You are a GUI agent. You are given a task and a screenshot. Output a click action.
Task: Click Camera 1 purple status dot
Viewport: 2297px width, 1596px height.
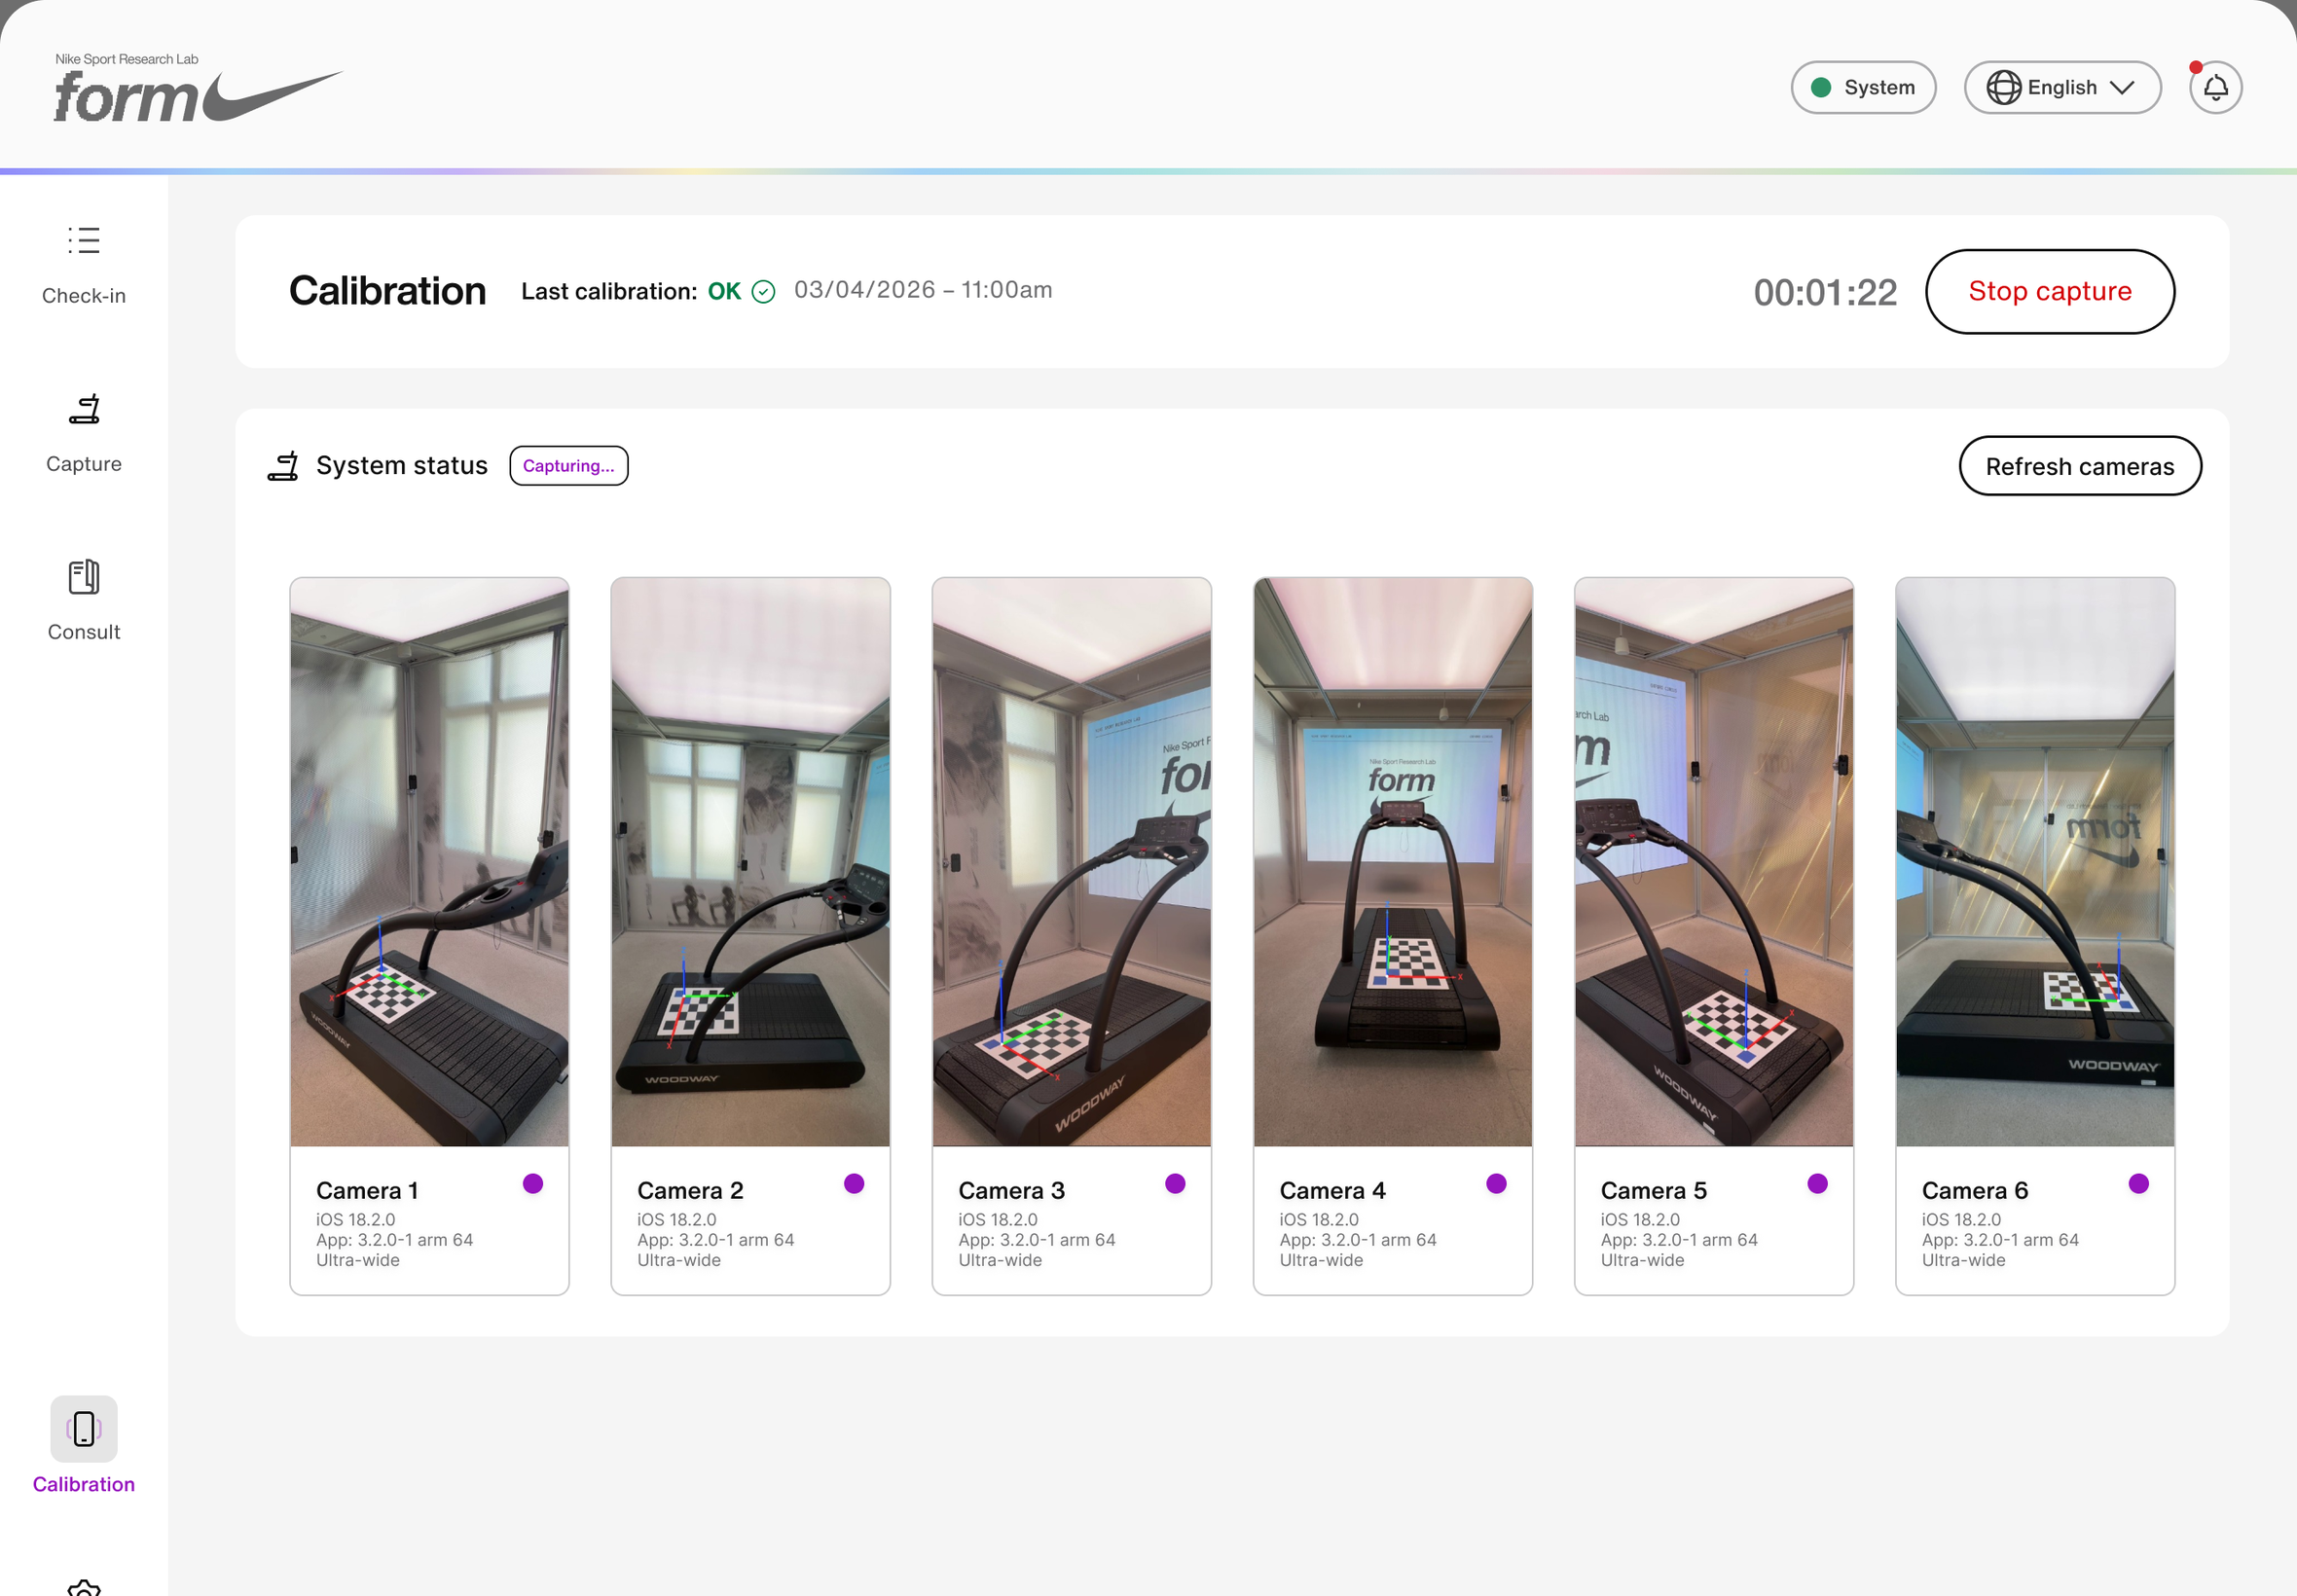533,1184
